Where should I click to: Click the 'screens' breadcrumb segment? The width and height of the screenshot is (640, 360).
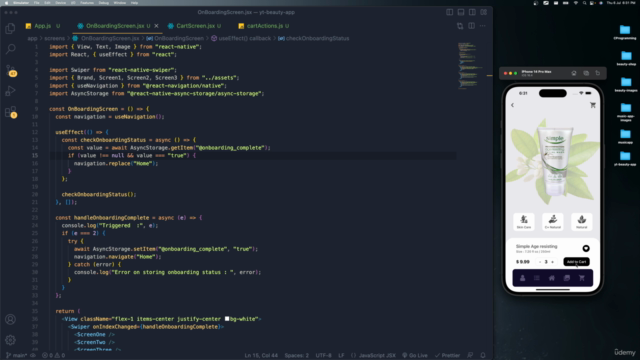pyautogui.click(x=55, y=38)
